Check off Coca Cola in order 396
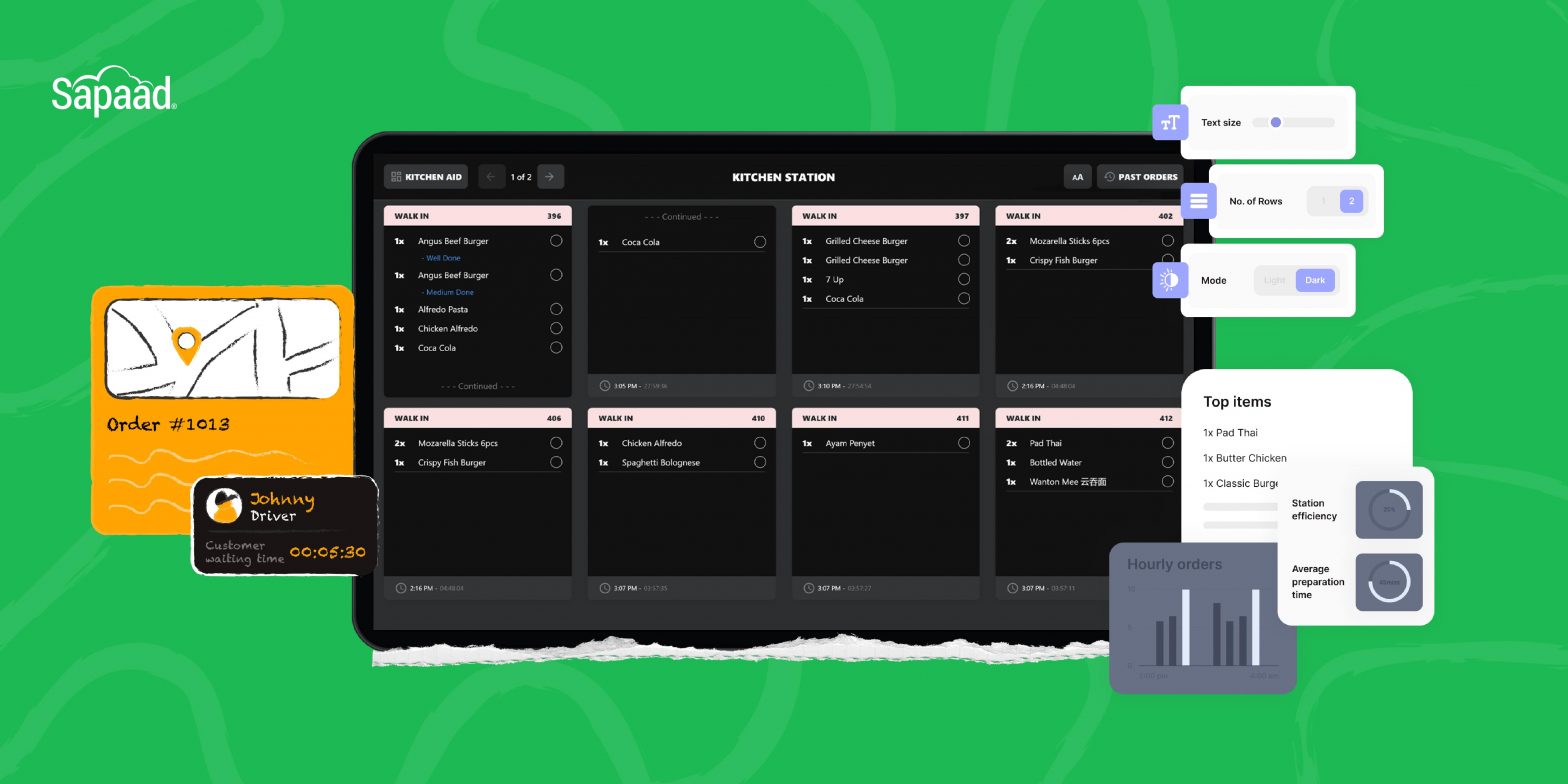Screen dimensions: 1568x784 (x=556, y=348)
